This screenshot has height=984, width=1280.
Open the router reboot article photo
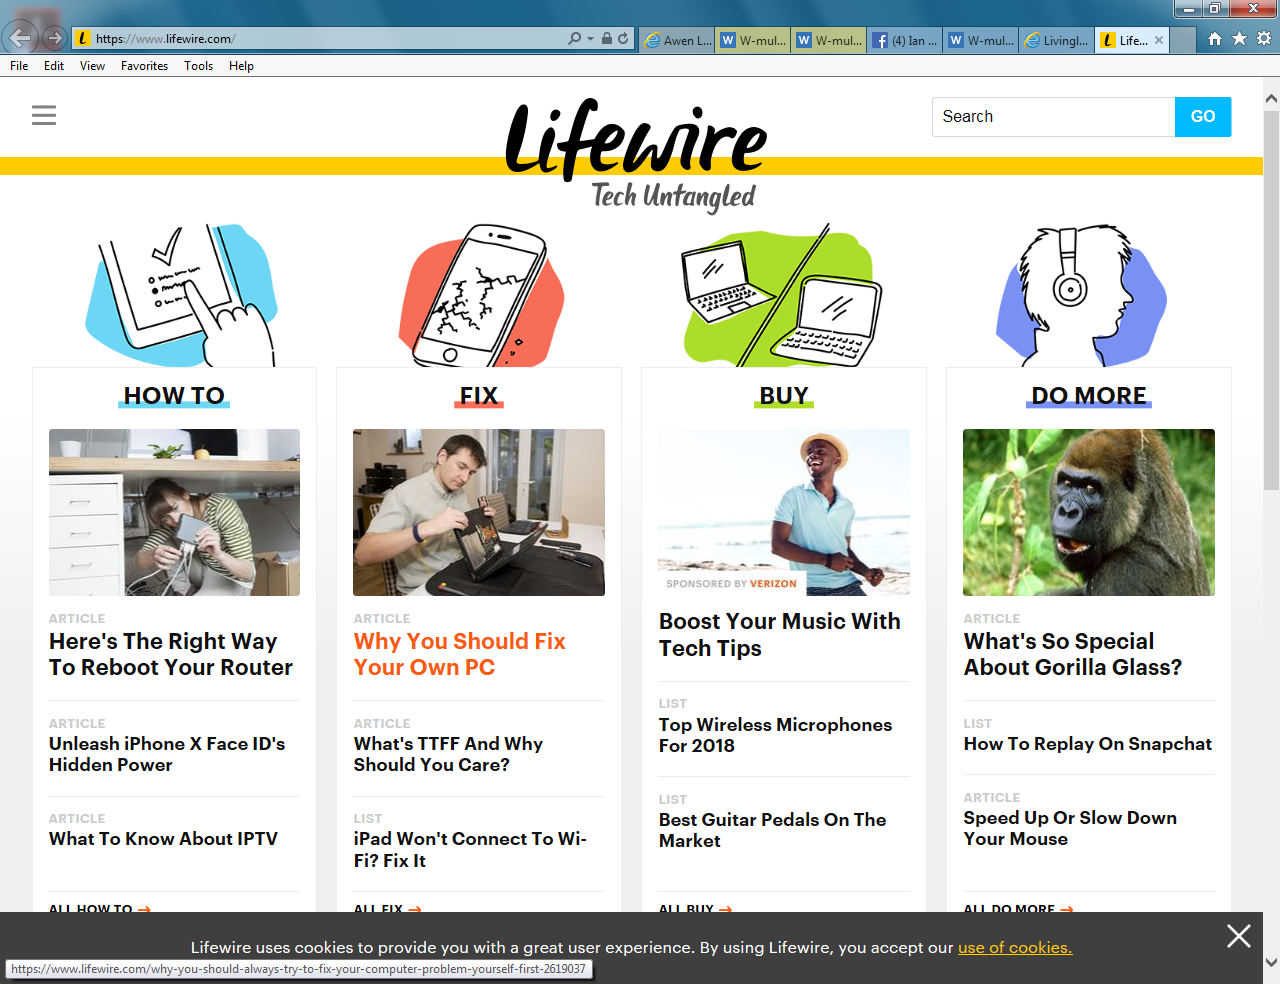(x=174, y=512)
